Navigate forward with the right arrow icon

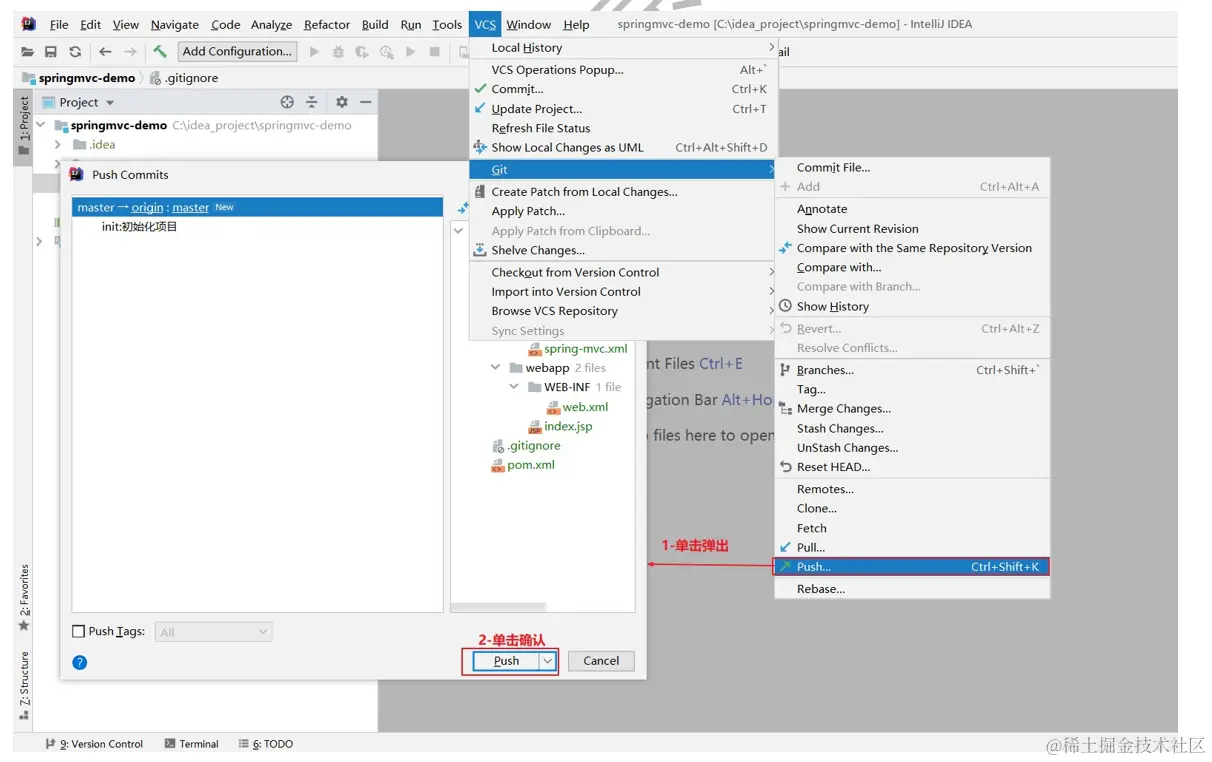coord(130,52)
